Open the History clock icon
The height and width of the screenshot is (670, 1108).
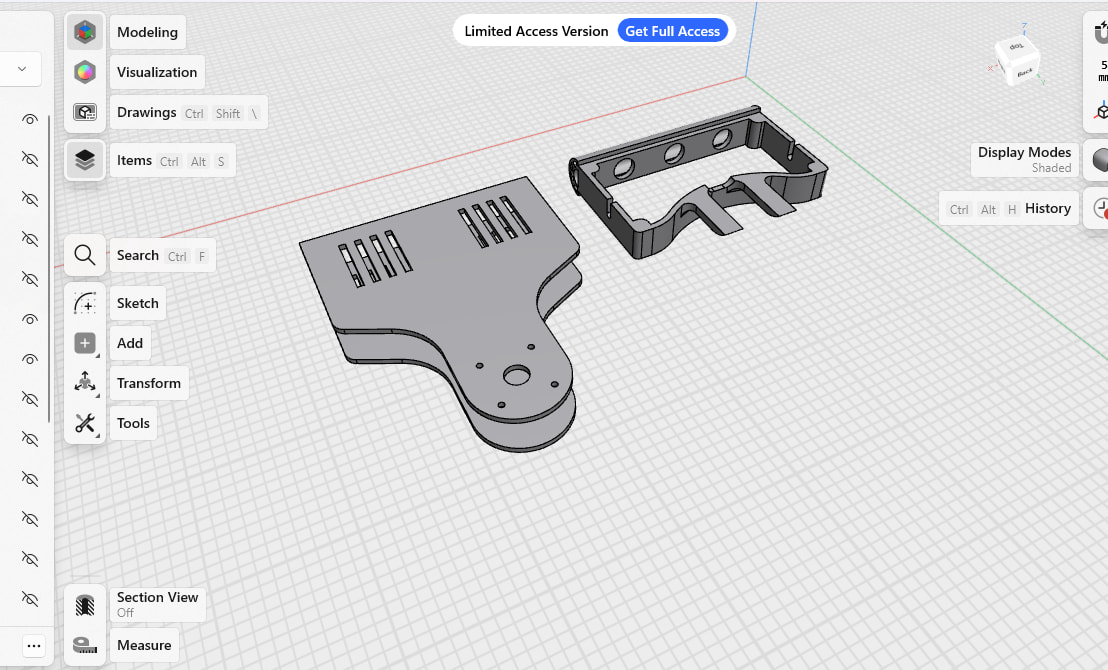click(x=1100, y=208)
